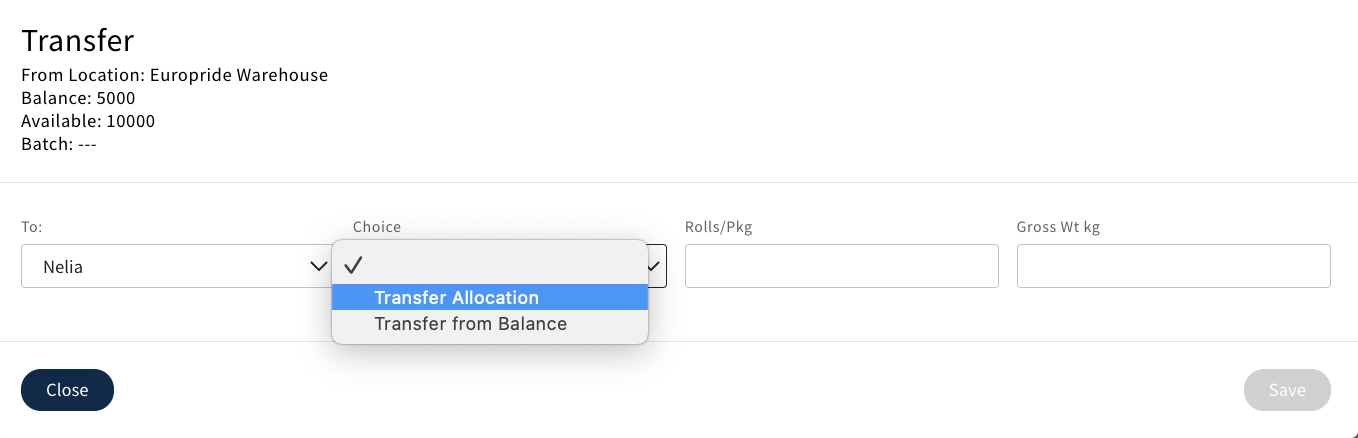The height and width of the screenshot is (438, 1358).
Task: Click the checkmark icon in the Choice list
Action: 352,265
